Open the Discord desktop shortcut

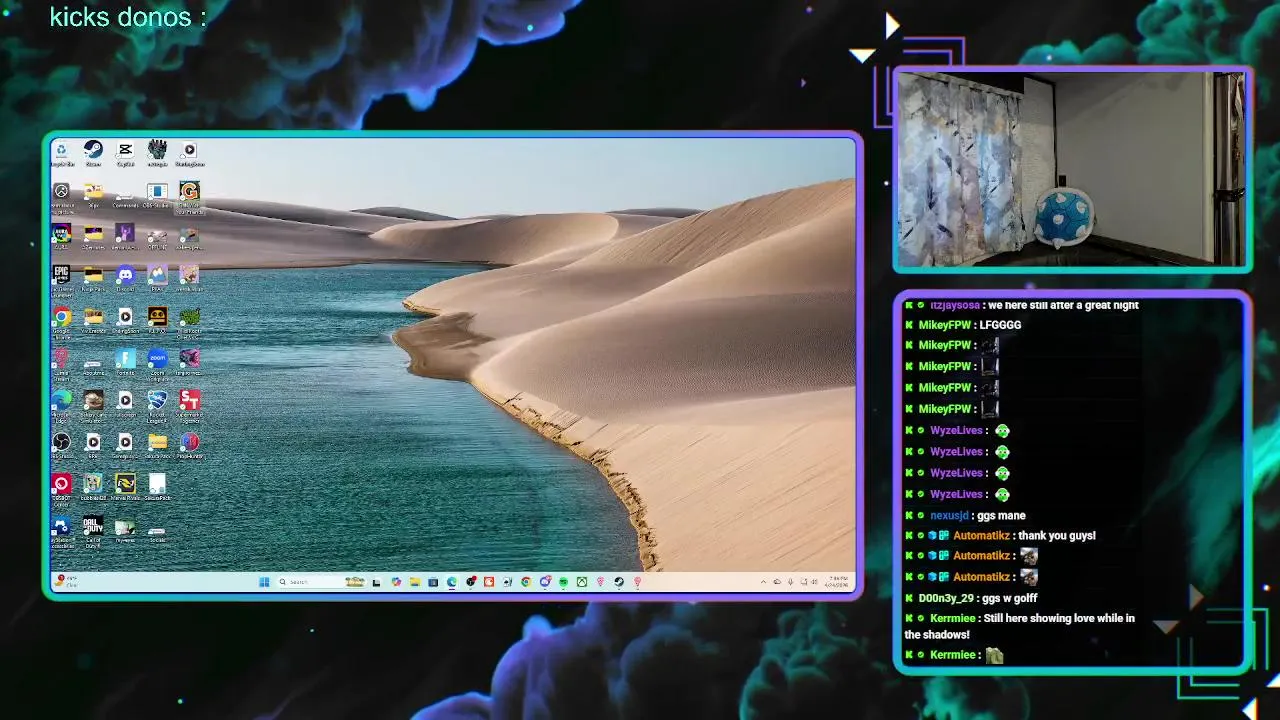pyautogui.click(x=125, y=276)
